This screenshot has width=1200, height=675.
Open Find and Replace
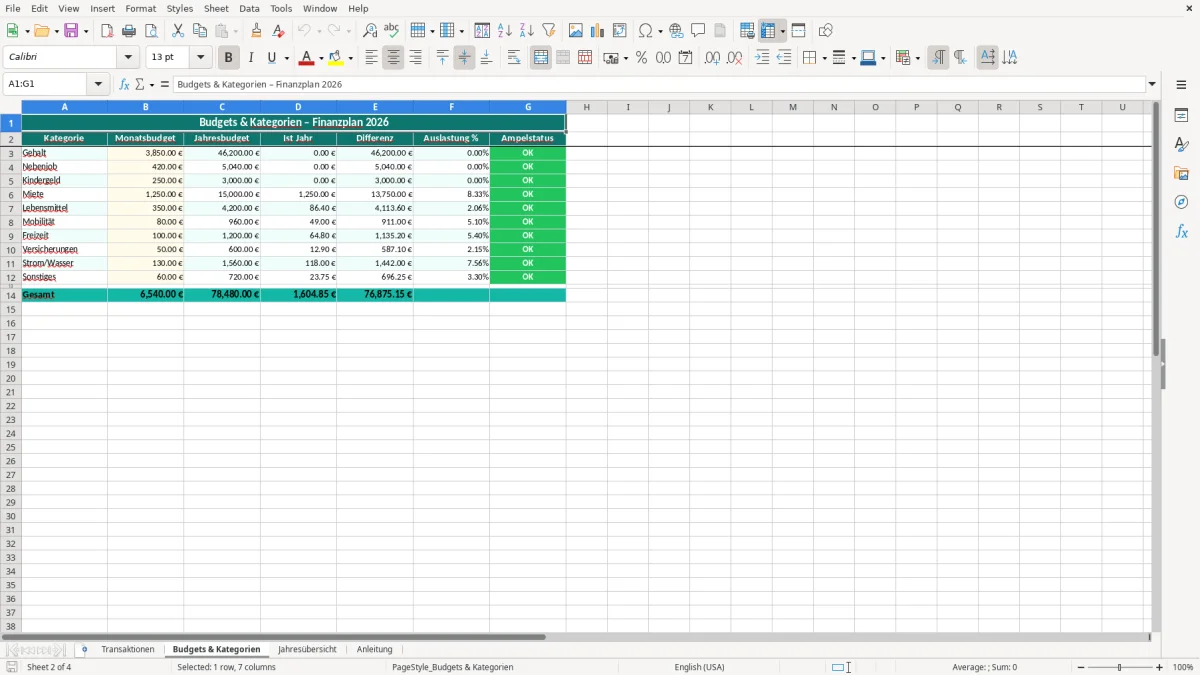370,31
